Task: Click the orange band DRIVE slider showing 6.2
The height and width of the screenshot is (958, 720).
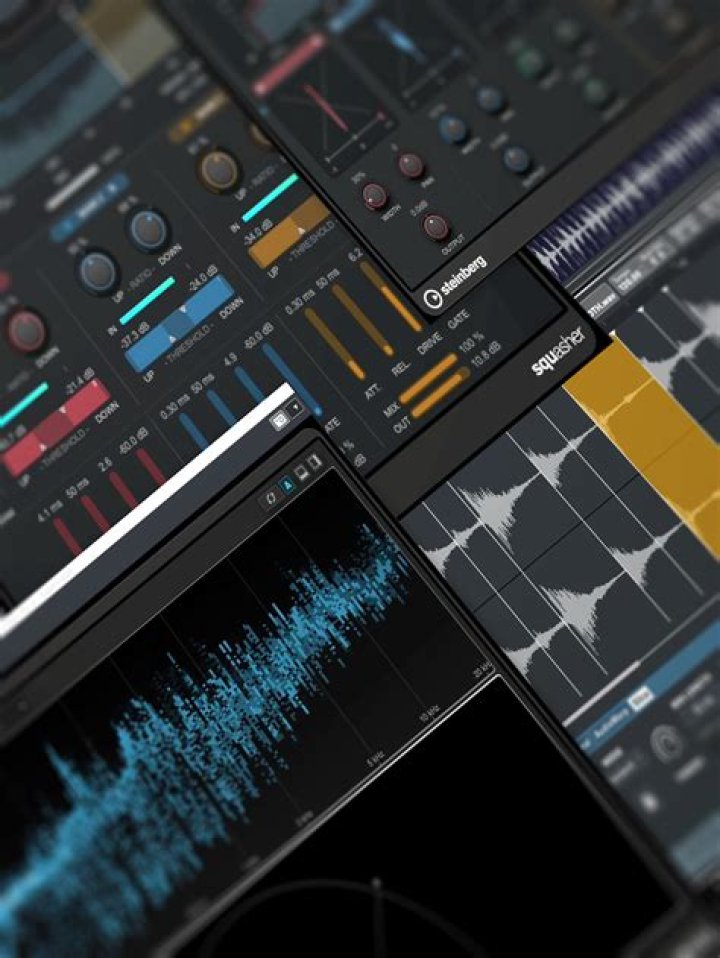Action: click(x=391, y=296)
